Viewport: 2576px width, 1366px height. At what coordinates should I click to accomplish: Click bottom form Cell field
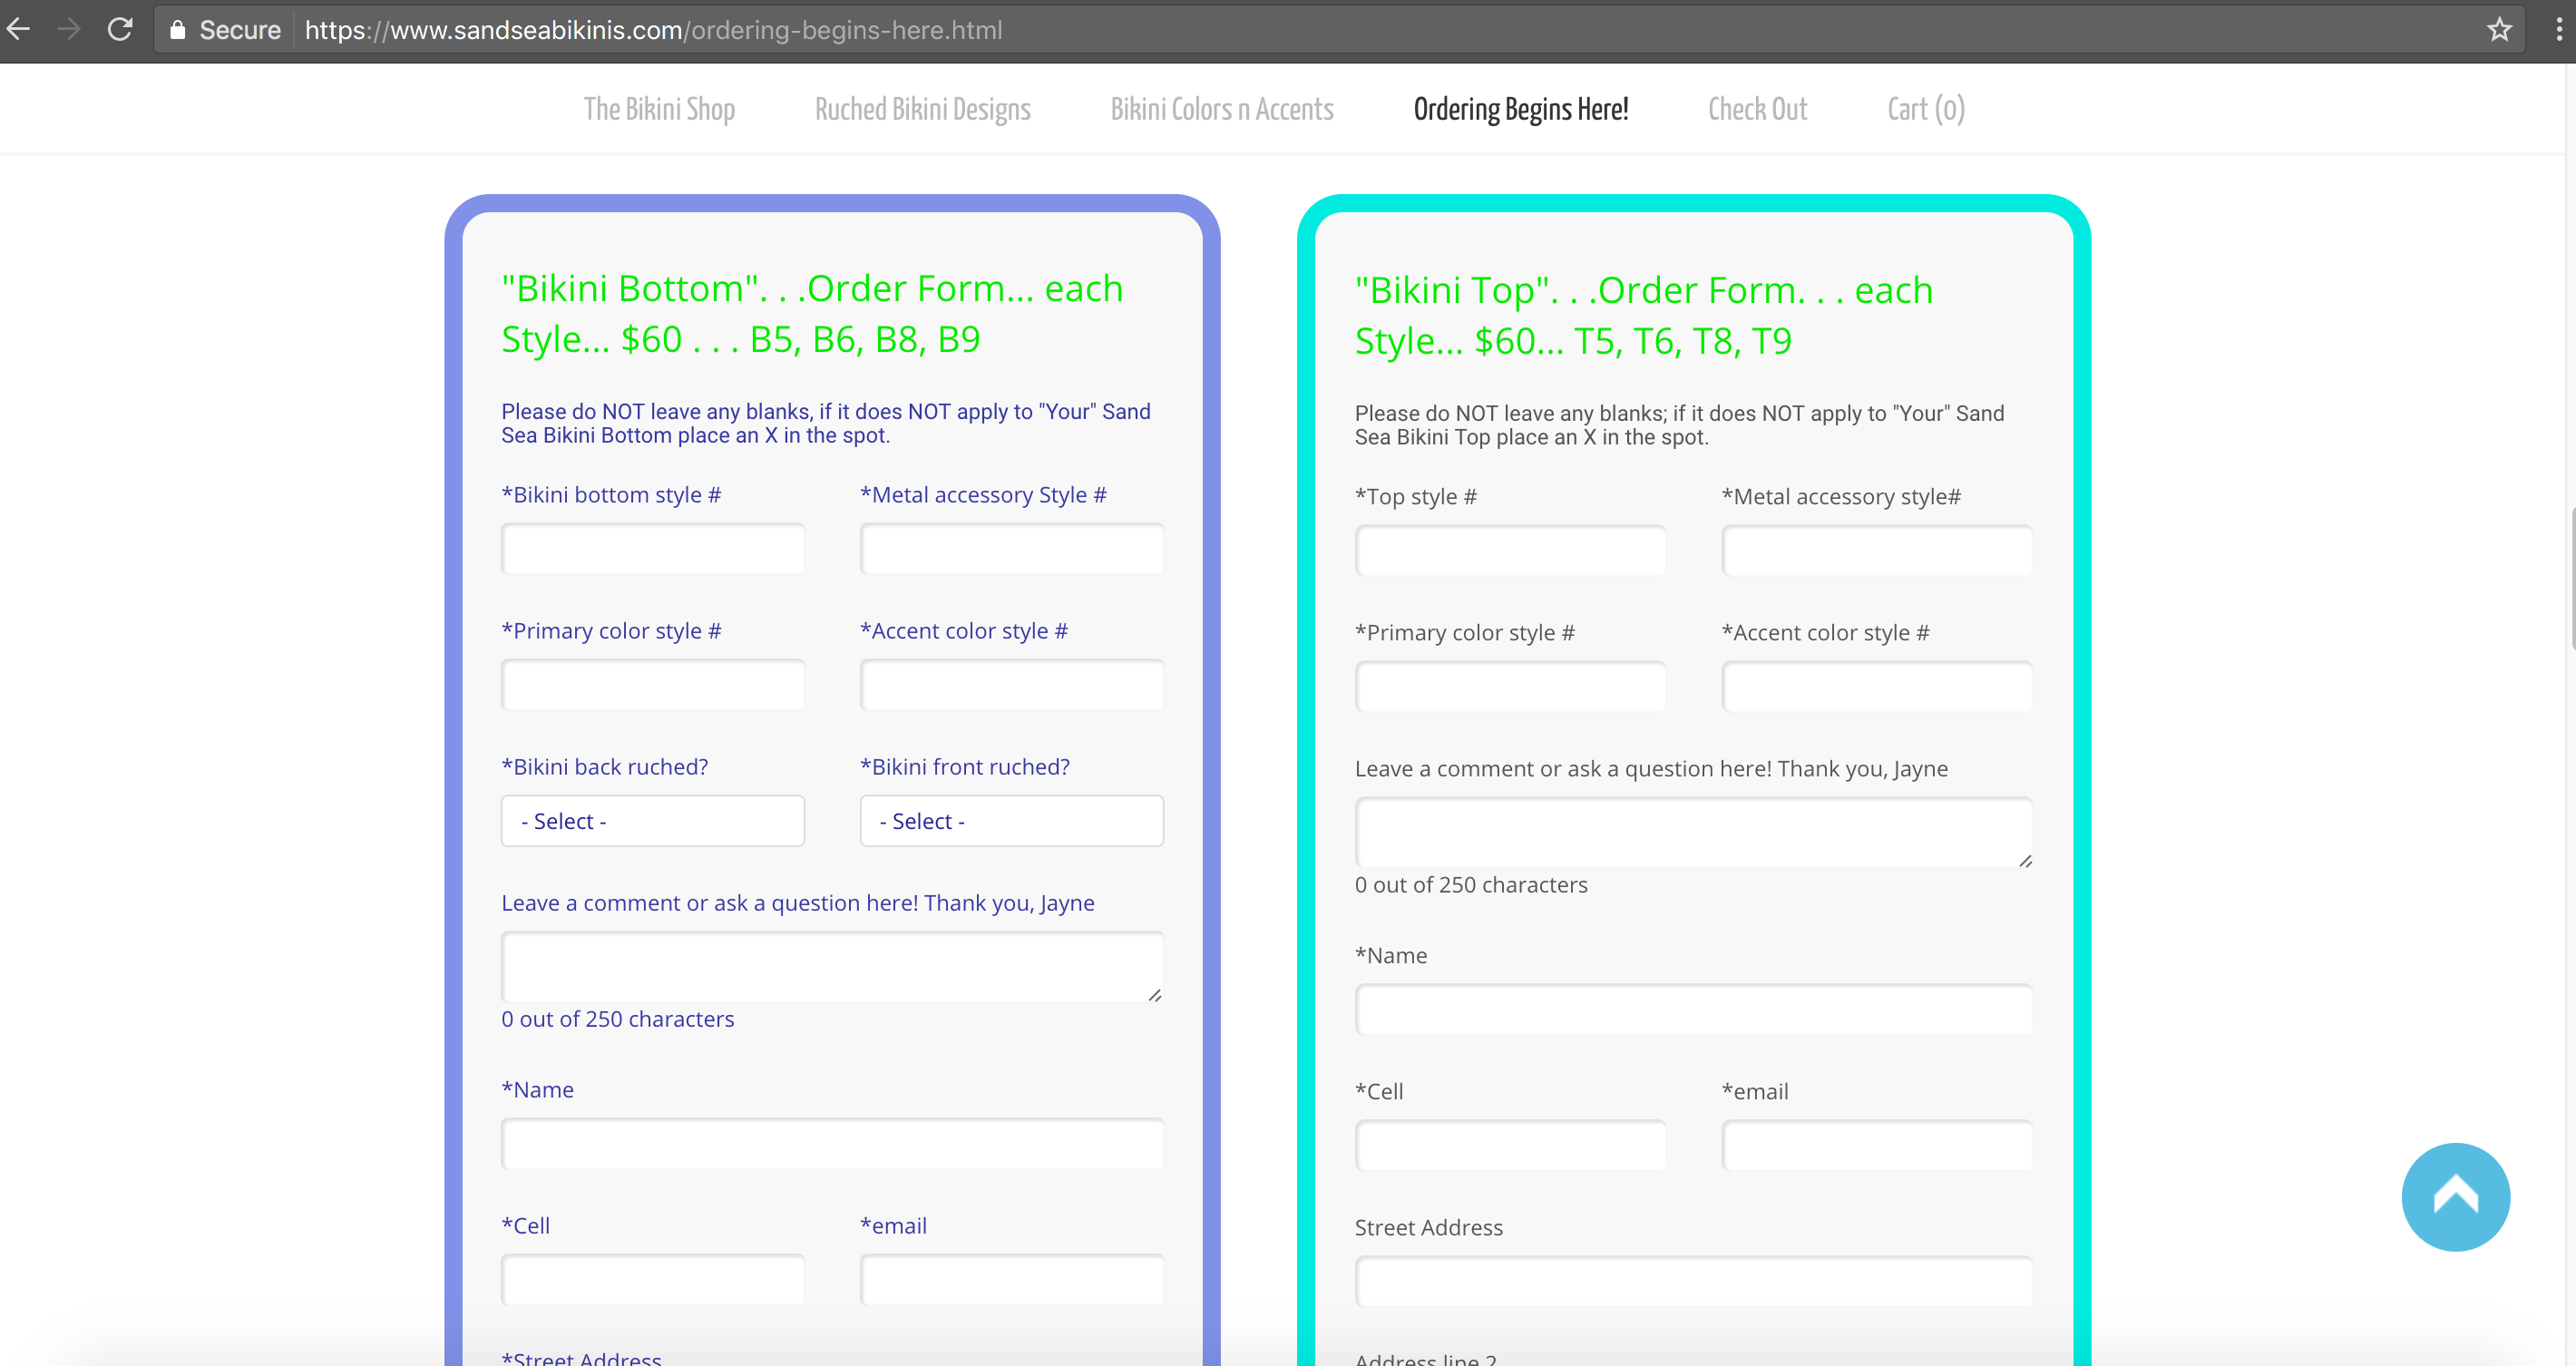652,1279
